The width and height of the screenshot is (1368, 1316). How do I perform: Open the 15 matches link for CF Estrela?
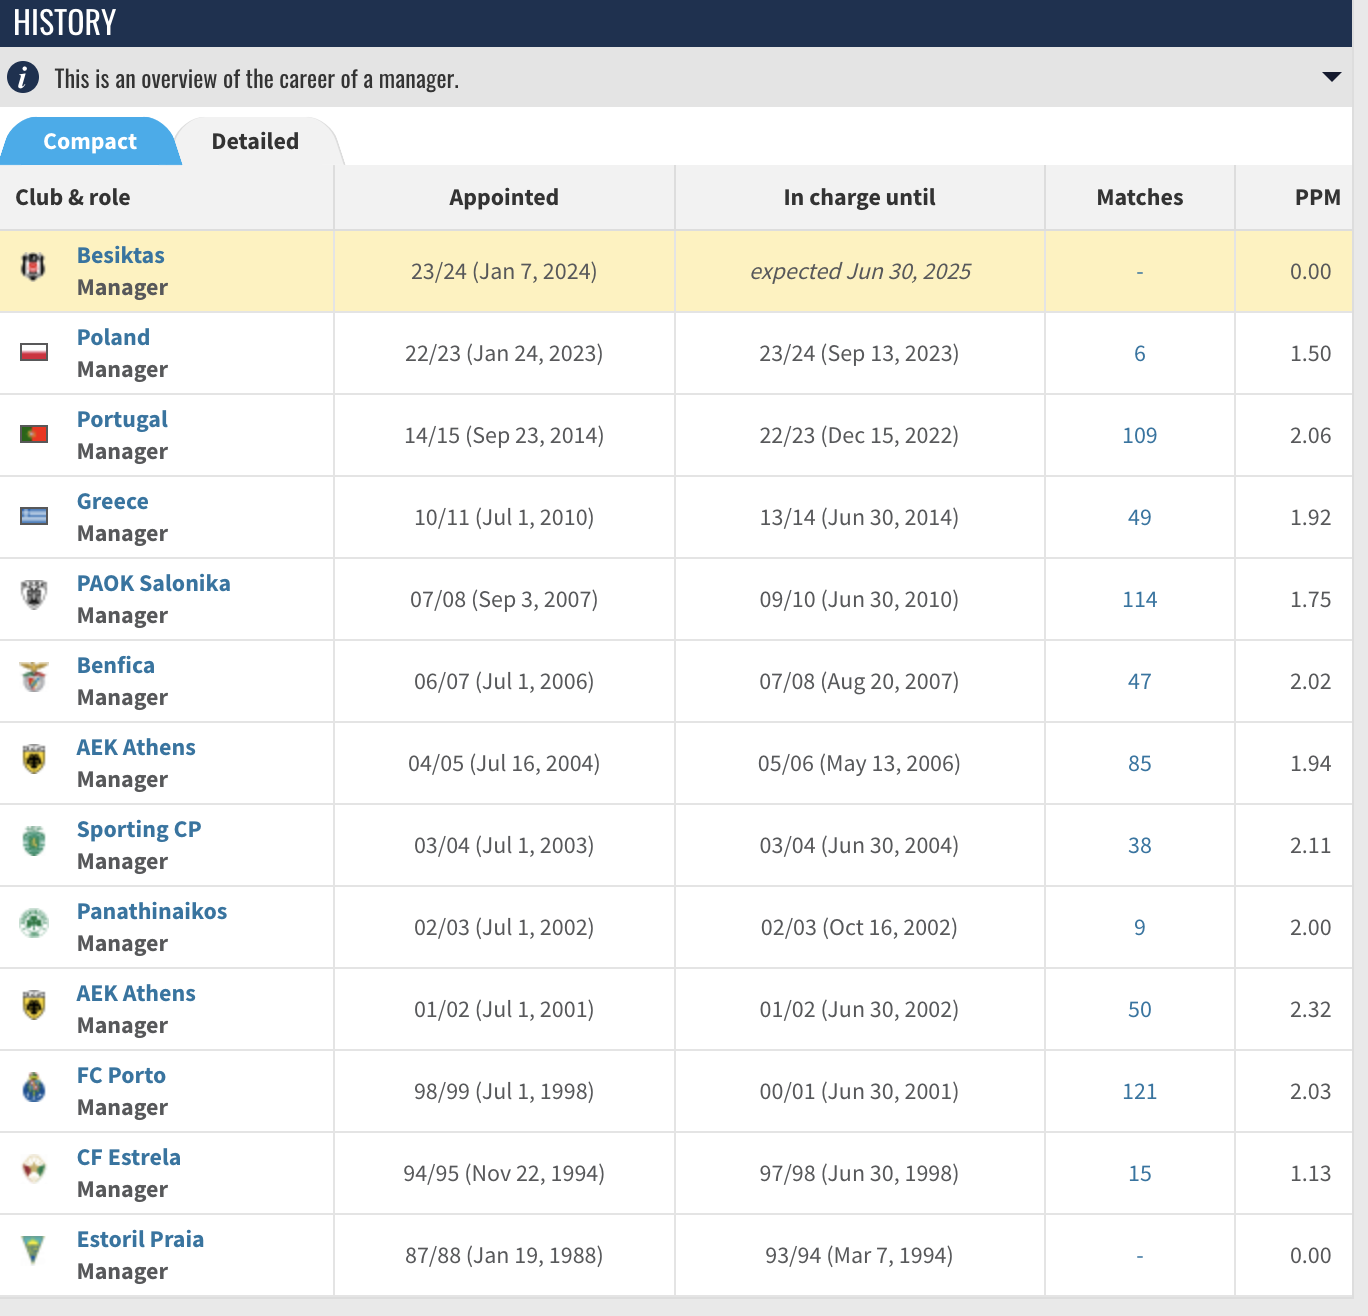click(1139, 1173)
